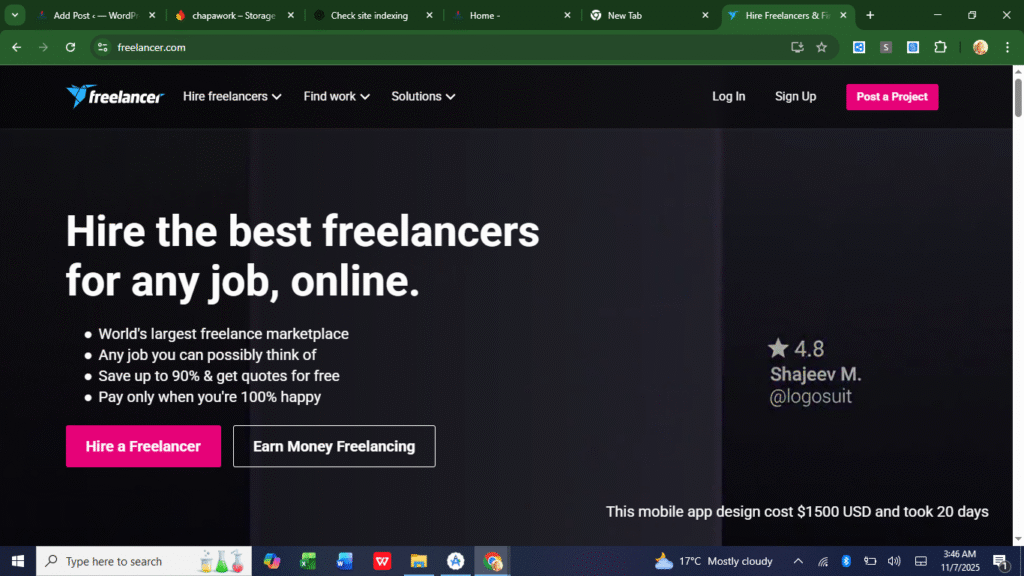Launch Excel from the taskbar
The image size is (1024, 576).
pyautogui.click(x=308, y=561)
